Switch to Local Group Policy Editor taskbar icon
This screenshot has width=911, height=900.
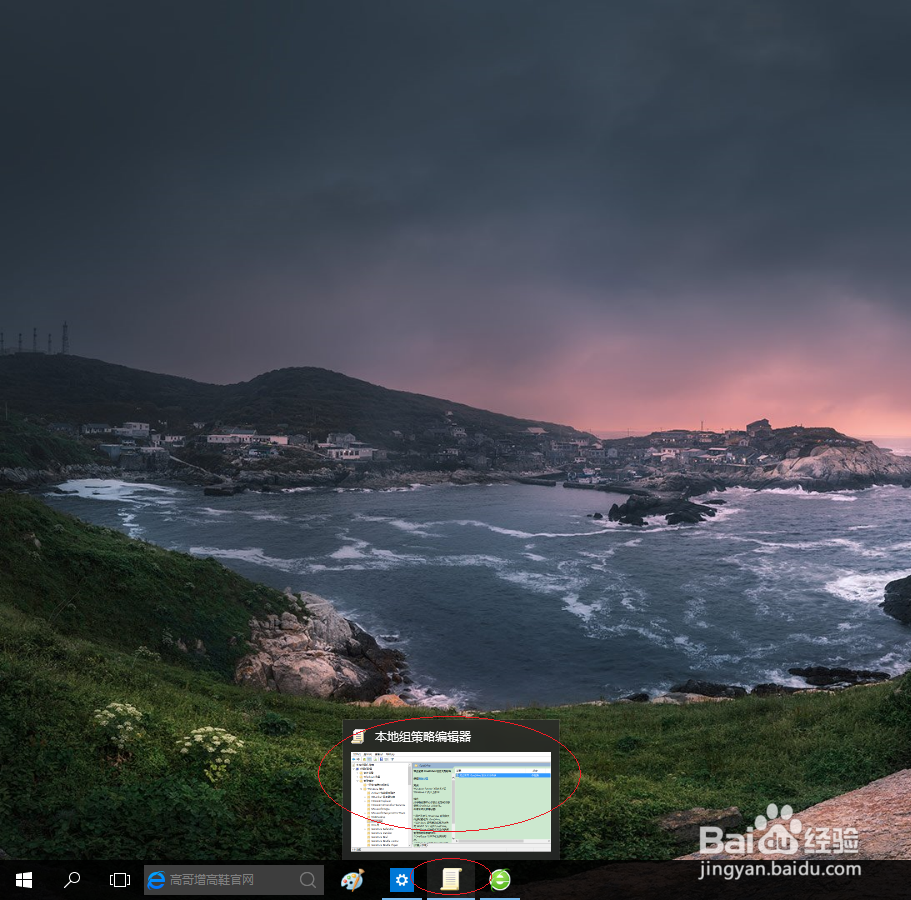tap(451, 880)
